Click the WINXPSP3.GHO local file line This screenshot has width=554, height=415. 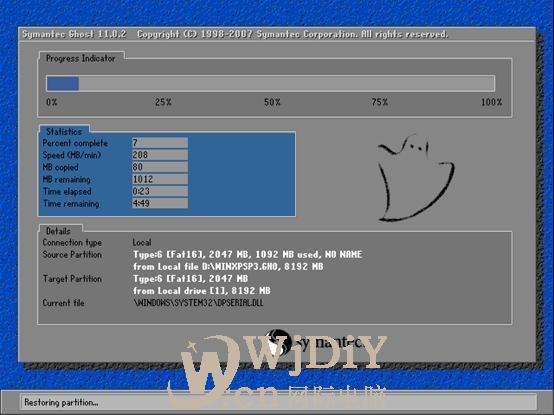228,266
